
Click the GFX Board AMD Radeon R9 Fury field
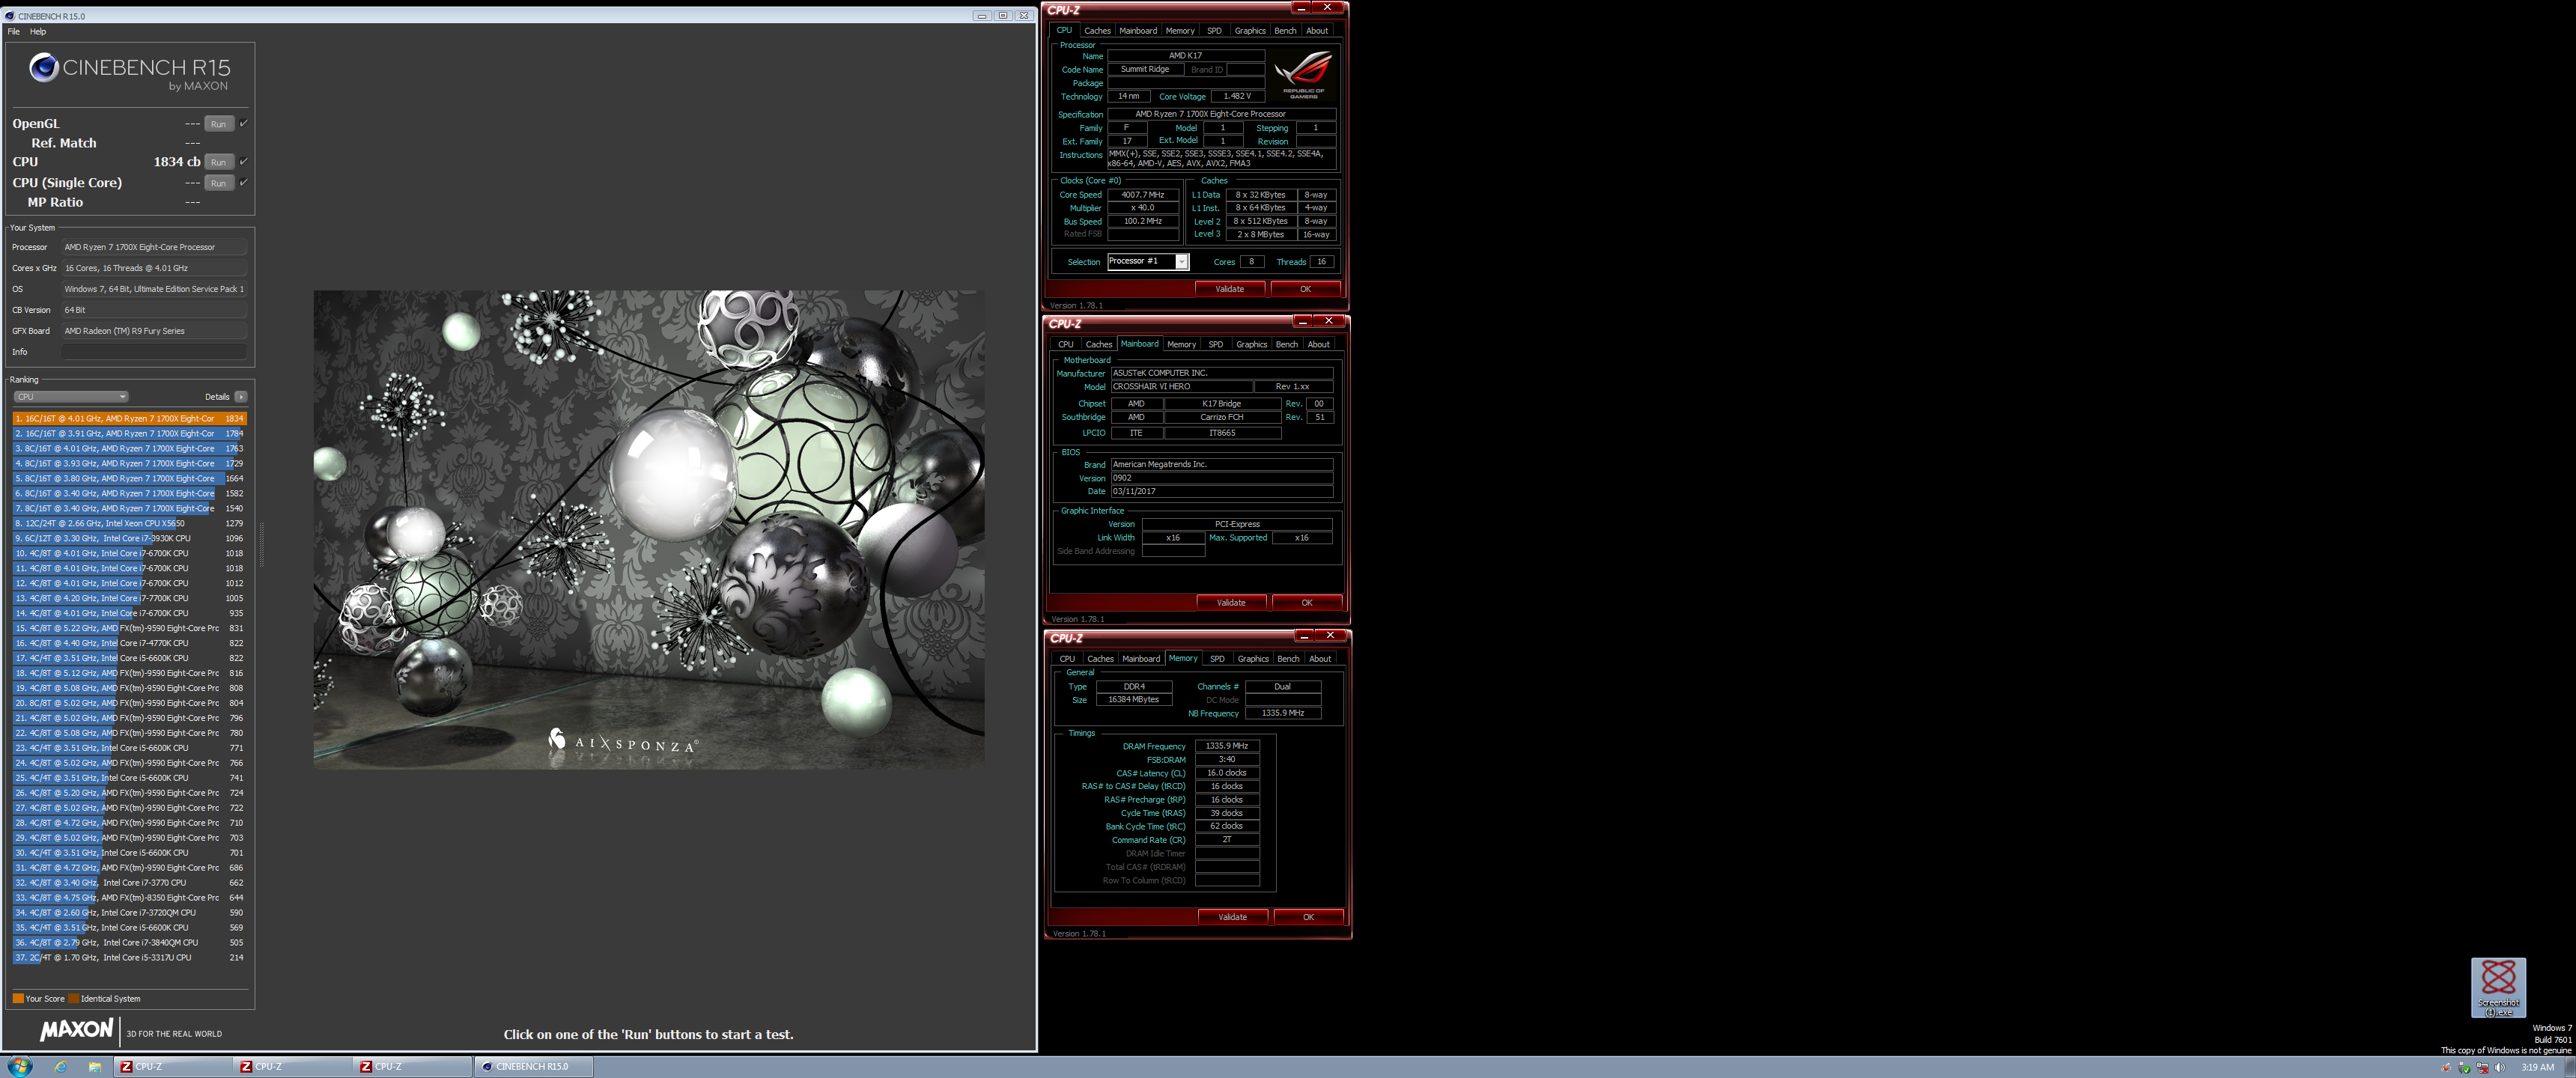pos(154,331)
